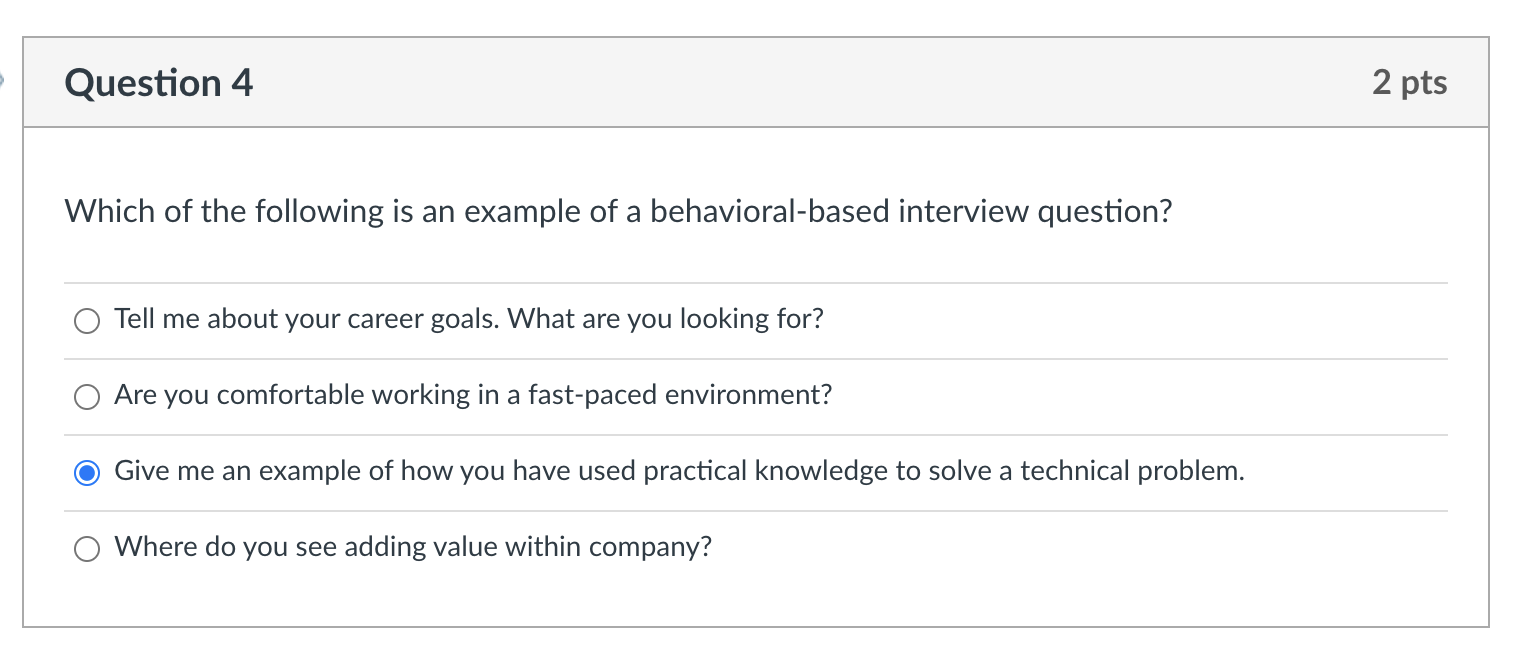
Task: Select the career goals radio button
Action: tap(87, 320)
